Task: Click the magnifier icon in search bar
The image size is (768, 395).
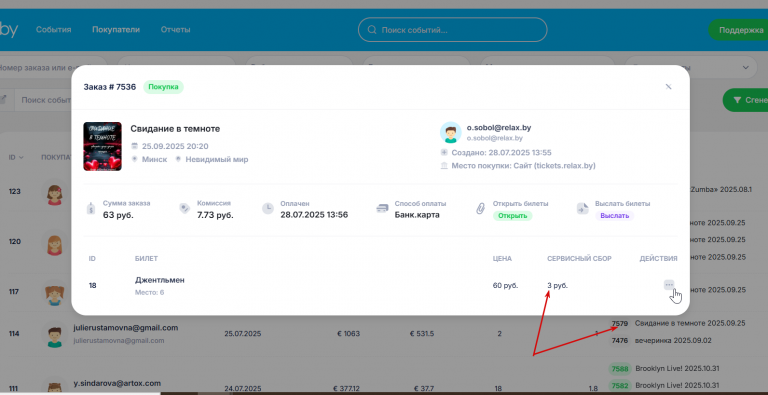Action: click(372, 30)
